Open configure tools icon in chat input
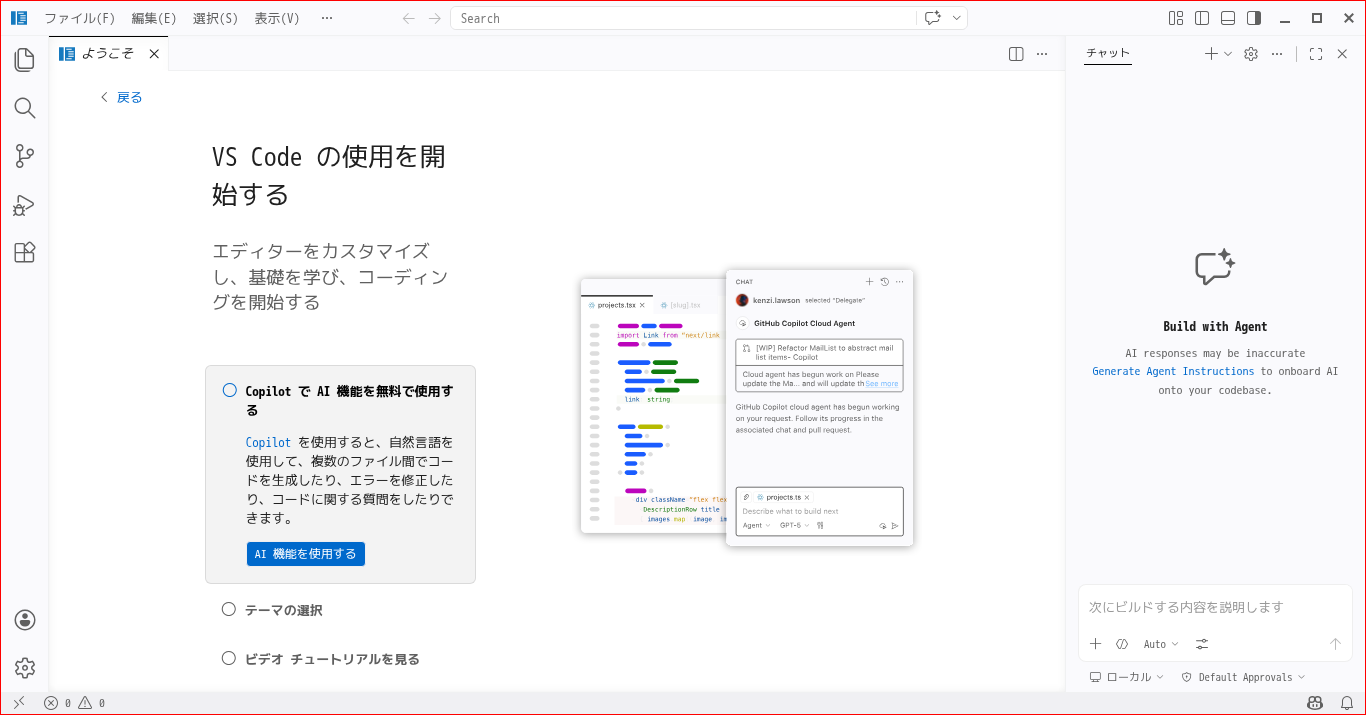The height and width of the screenshot is (715, 1366). pyautogui.click(x=1202, y=644)
